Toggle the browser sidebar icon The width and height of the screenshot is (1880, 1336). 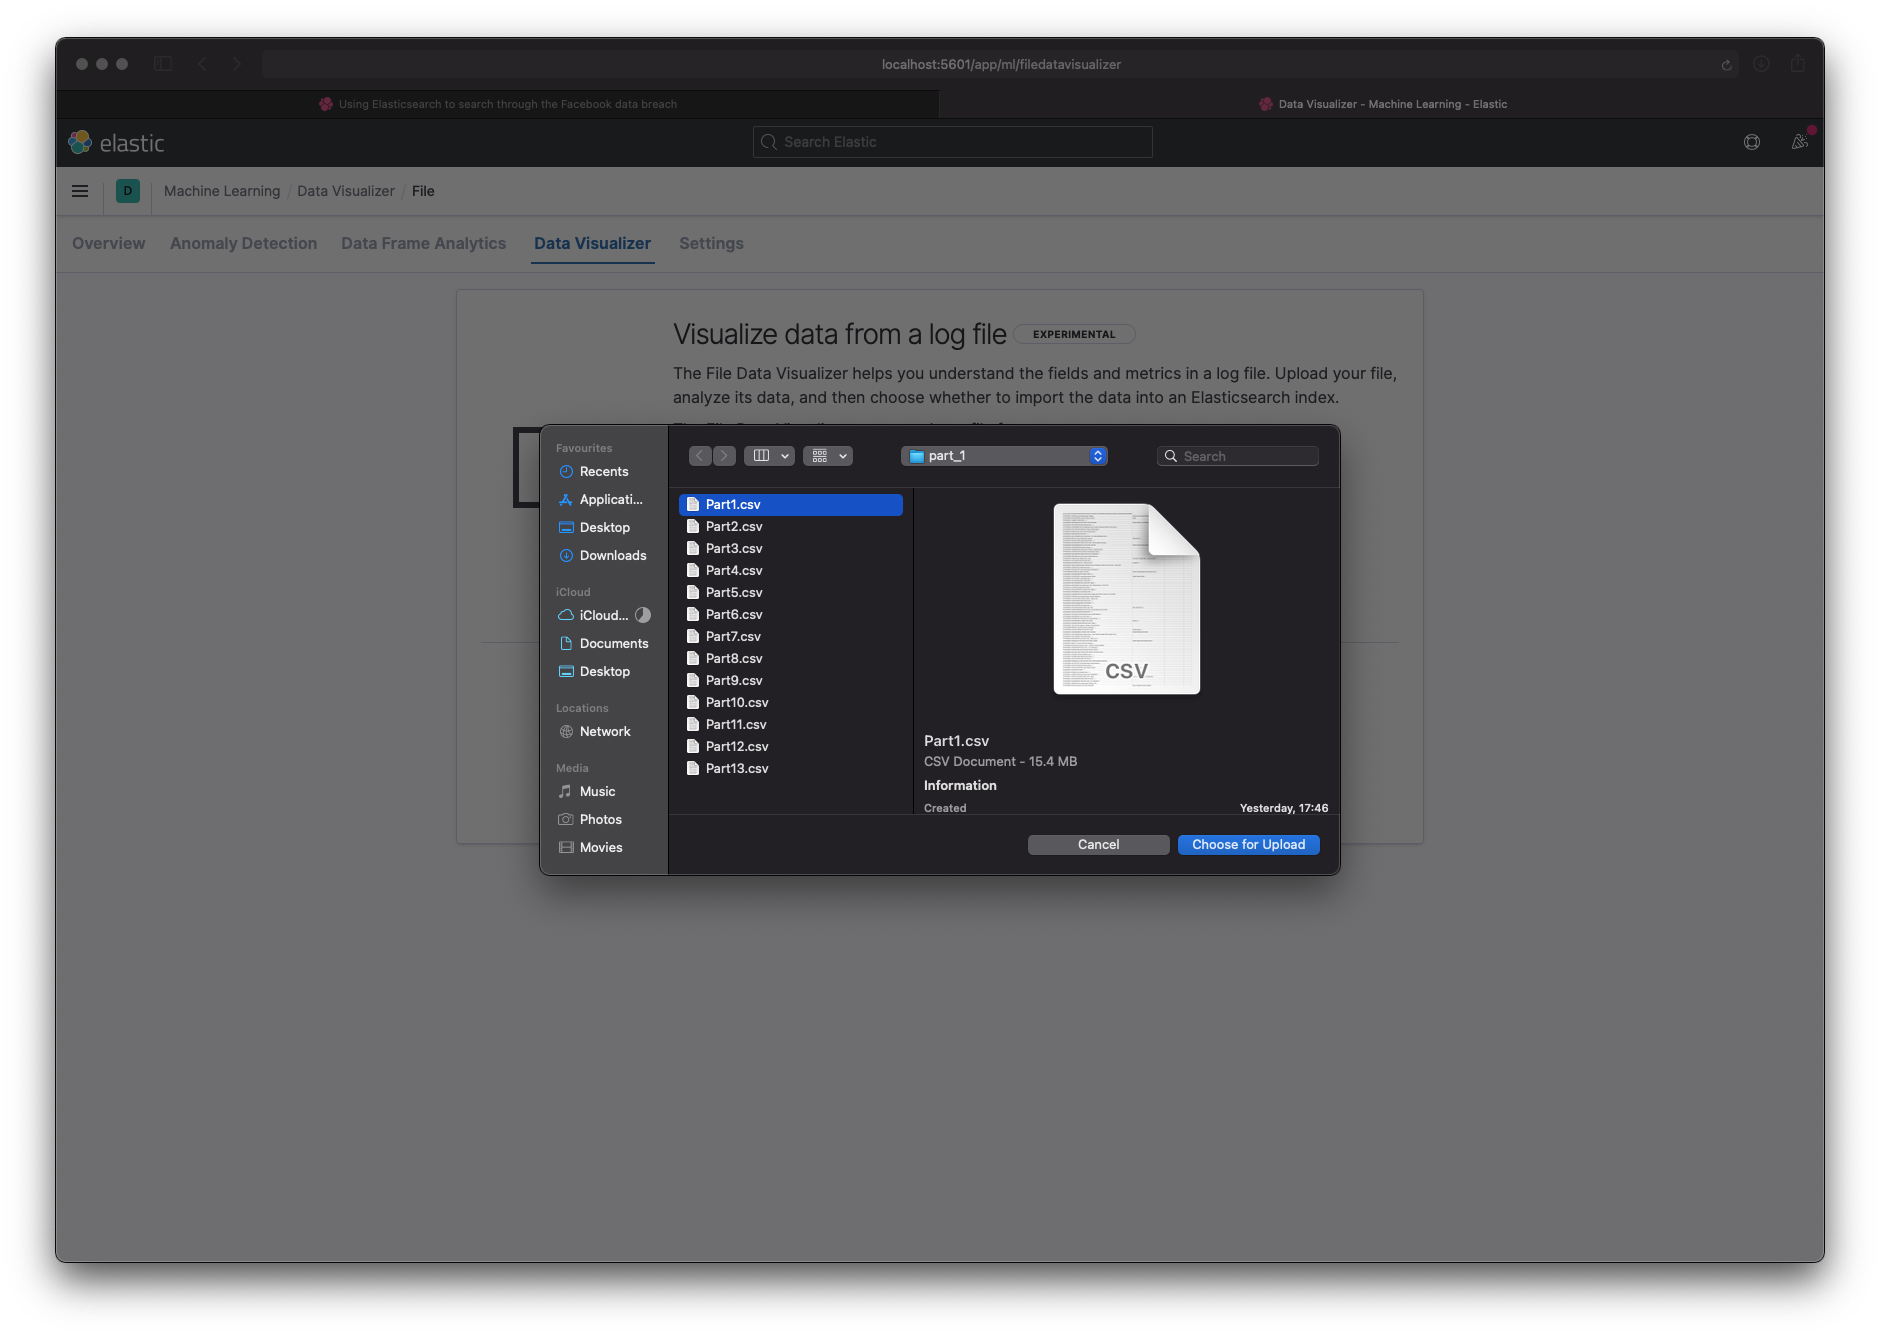click(163, 64)
